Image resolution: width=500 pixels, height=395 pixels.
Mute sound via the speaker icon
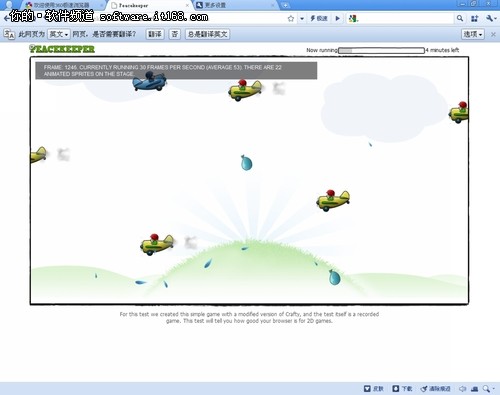point(463,388)
